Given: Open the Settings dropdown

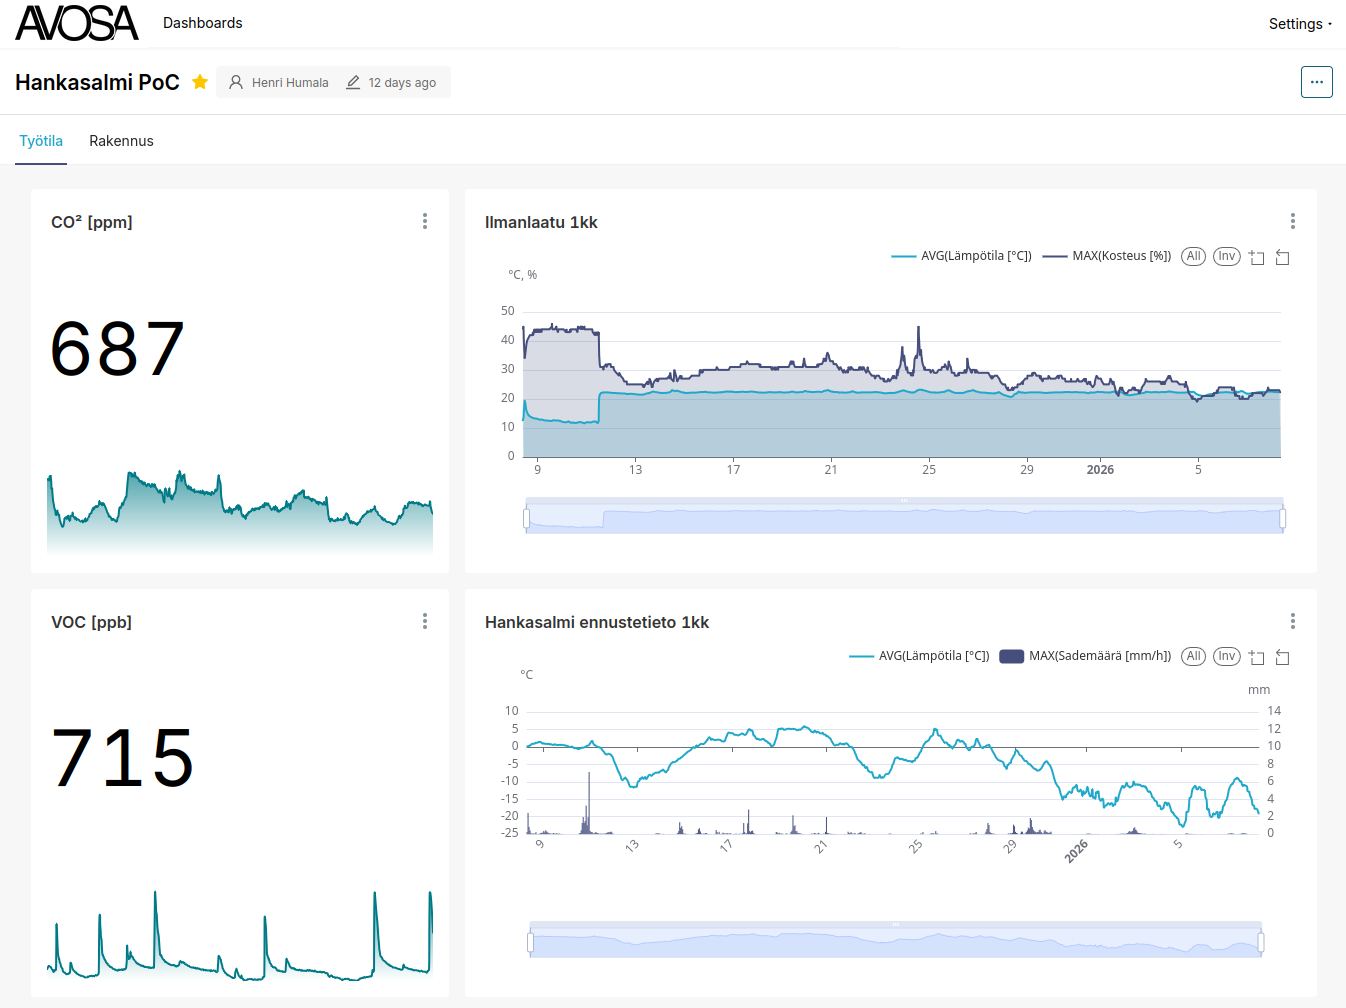Looking at the screenshot, I should point(1299,24).
